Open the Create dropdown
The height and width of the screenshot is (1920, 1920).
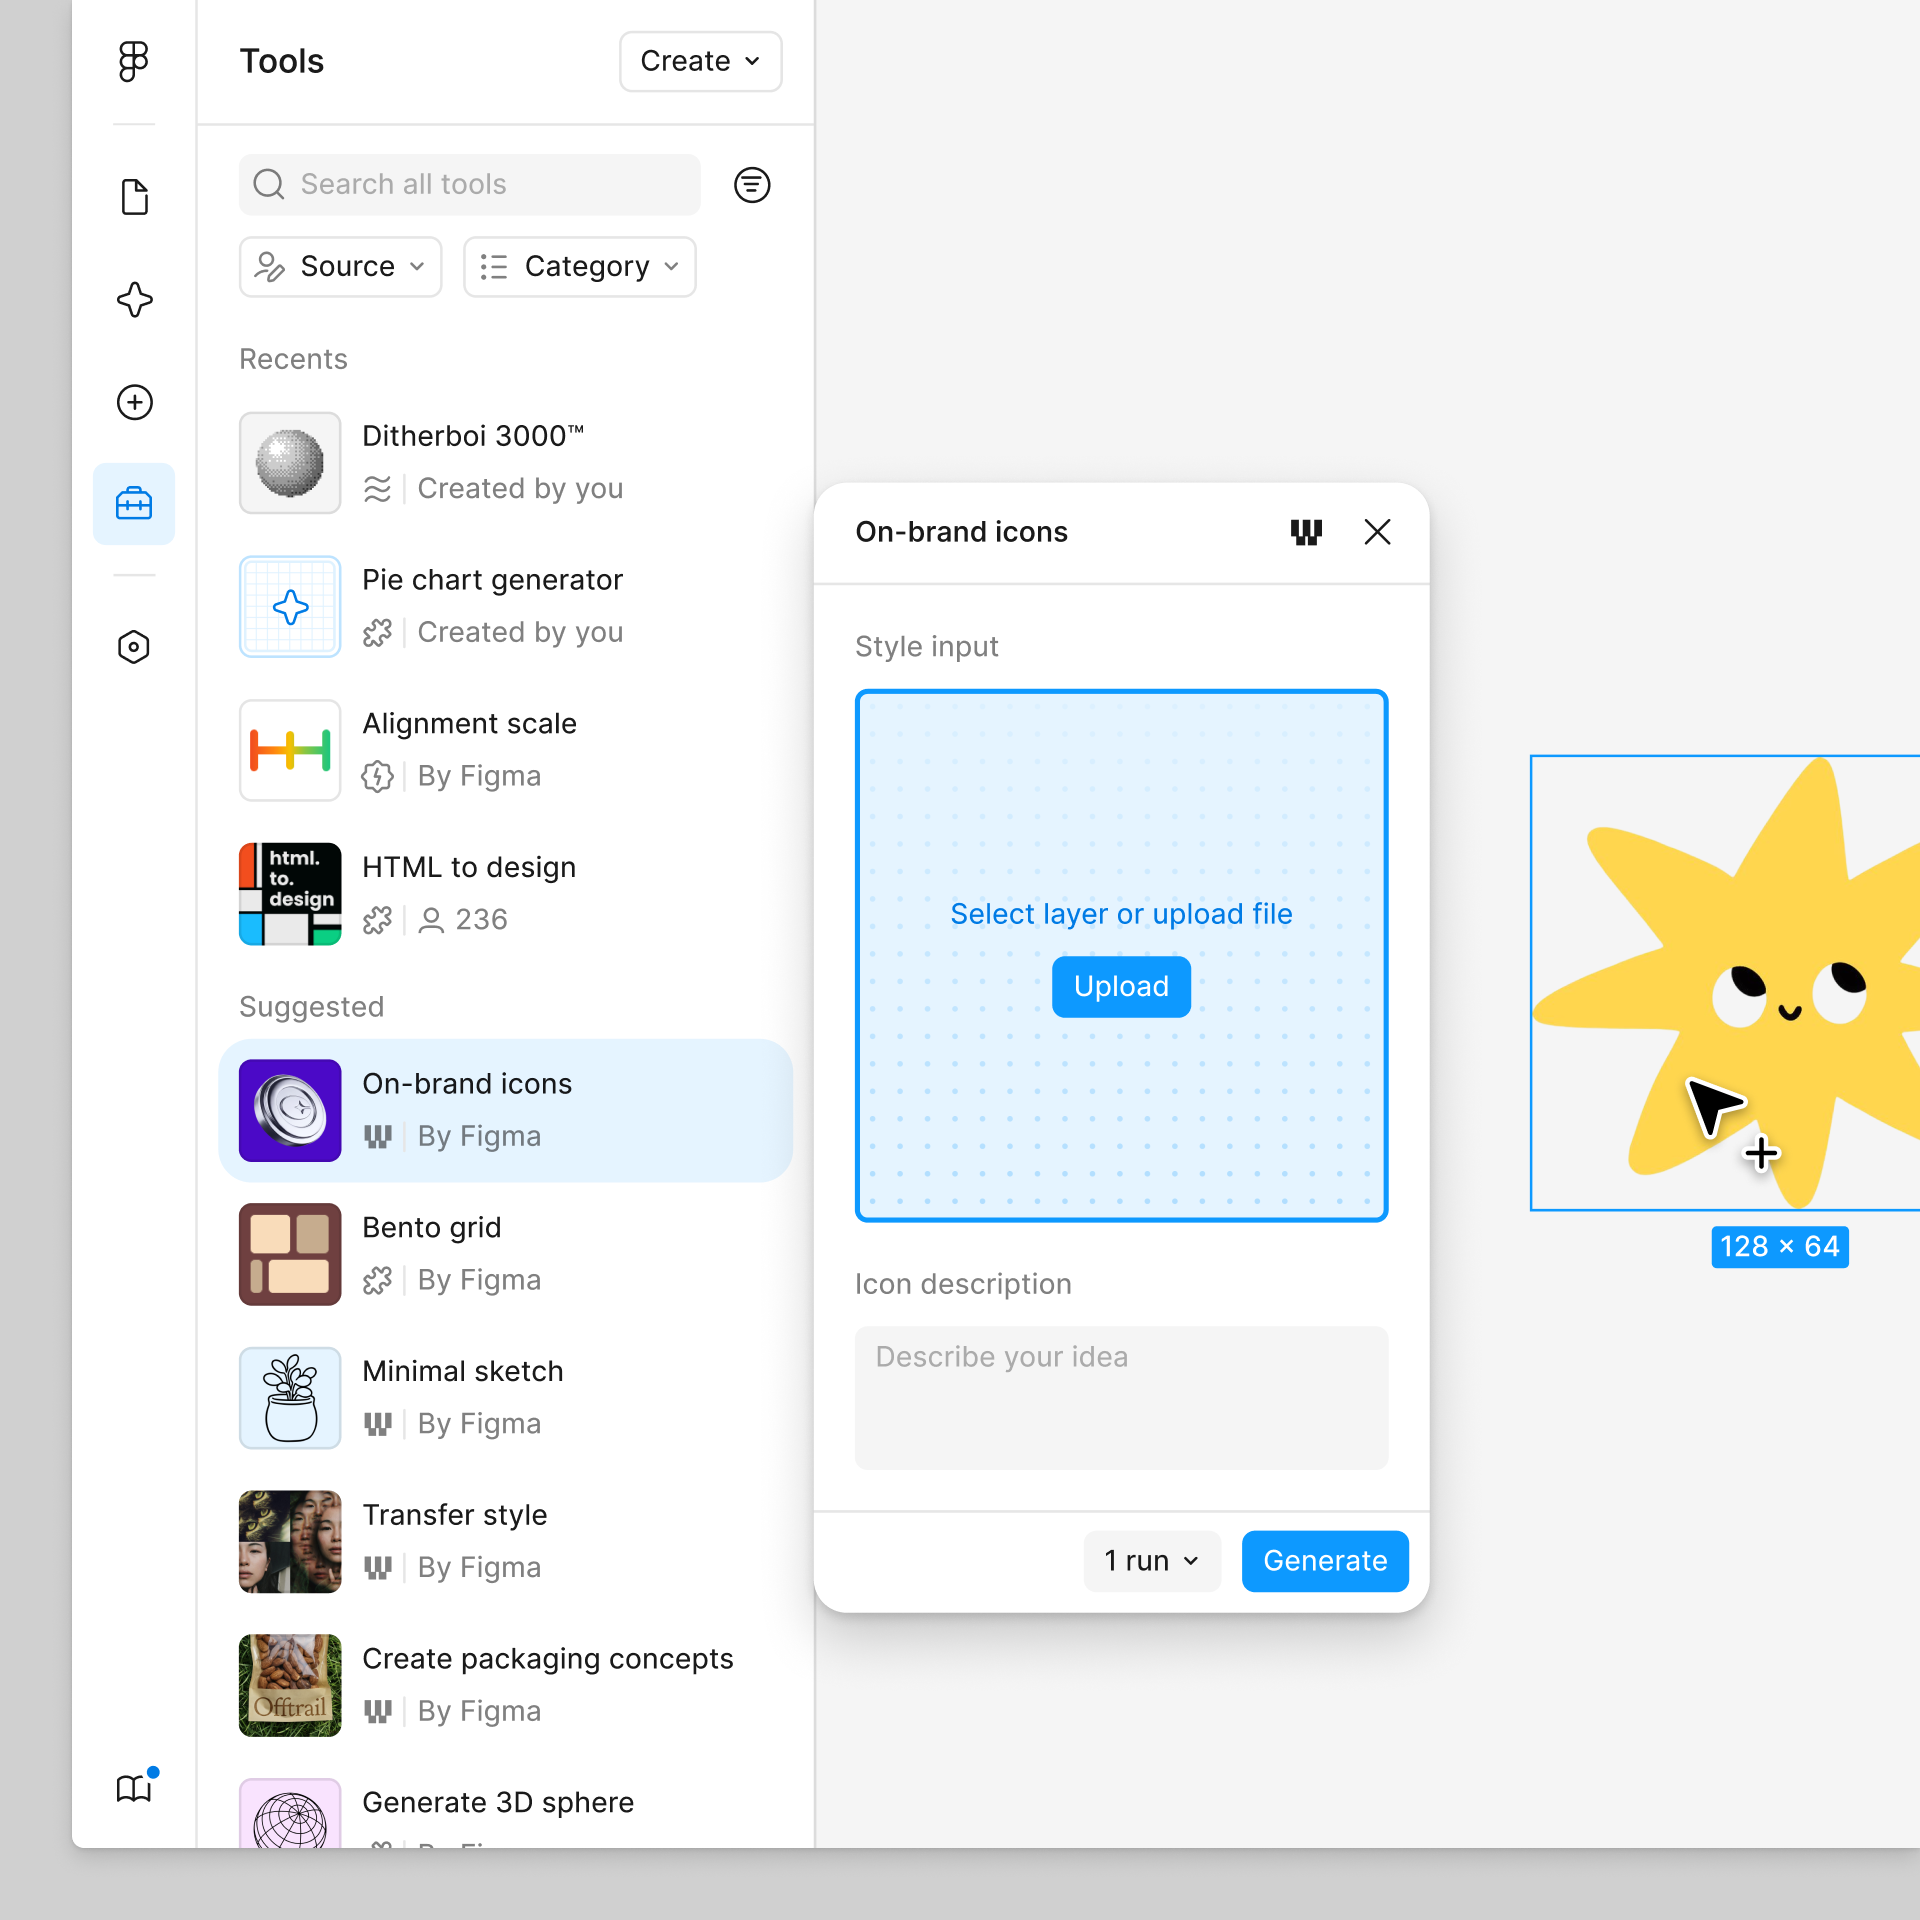701,61
